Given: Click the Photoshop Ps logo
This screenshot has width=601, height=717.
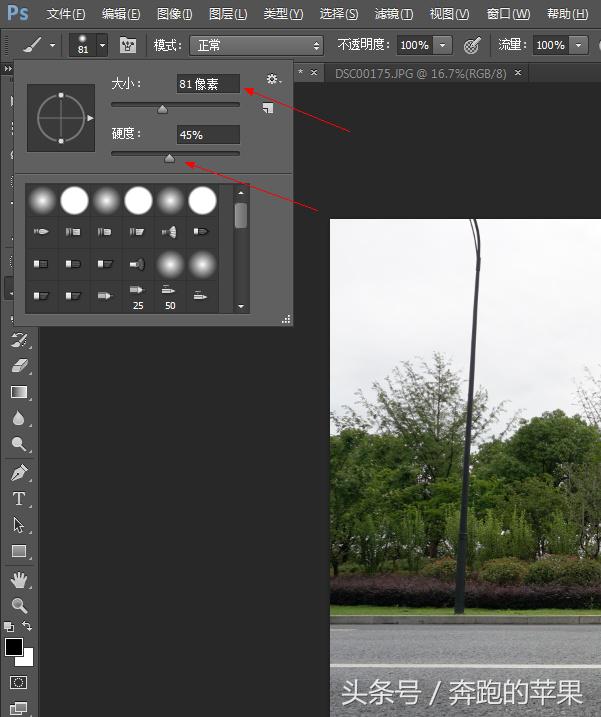Looking at the screenshot, I should pos(17,13).
